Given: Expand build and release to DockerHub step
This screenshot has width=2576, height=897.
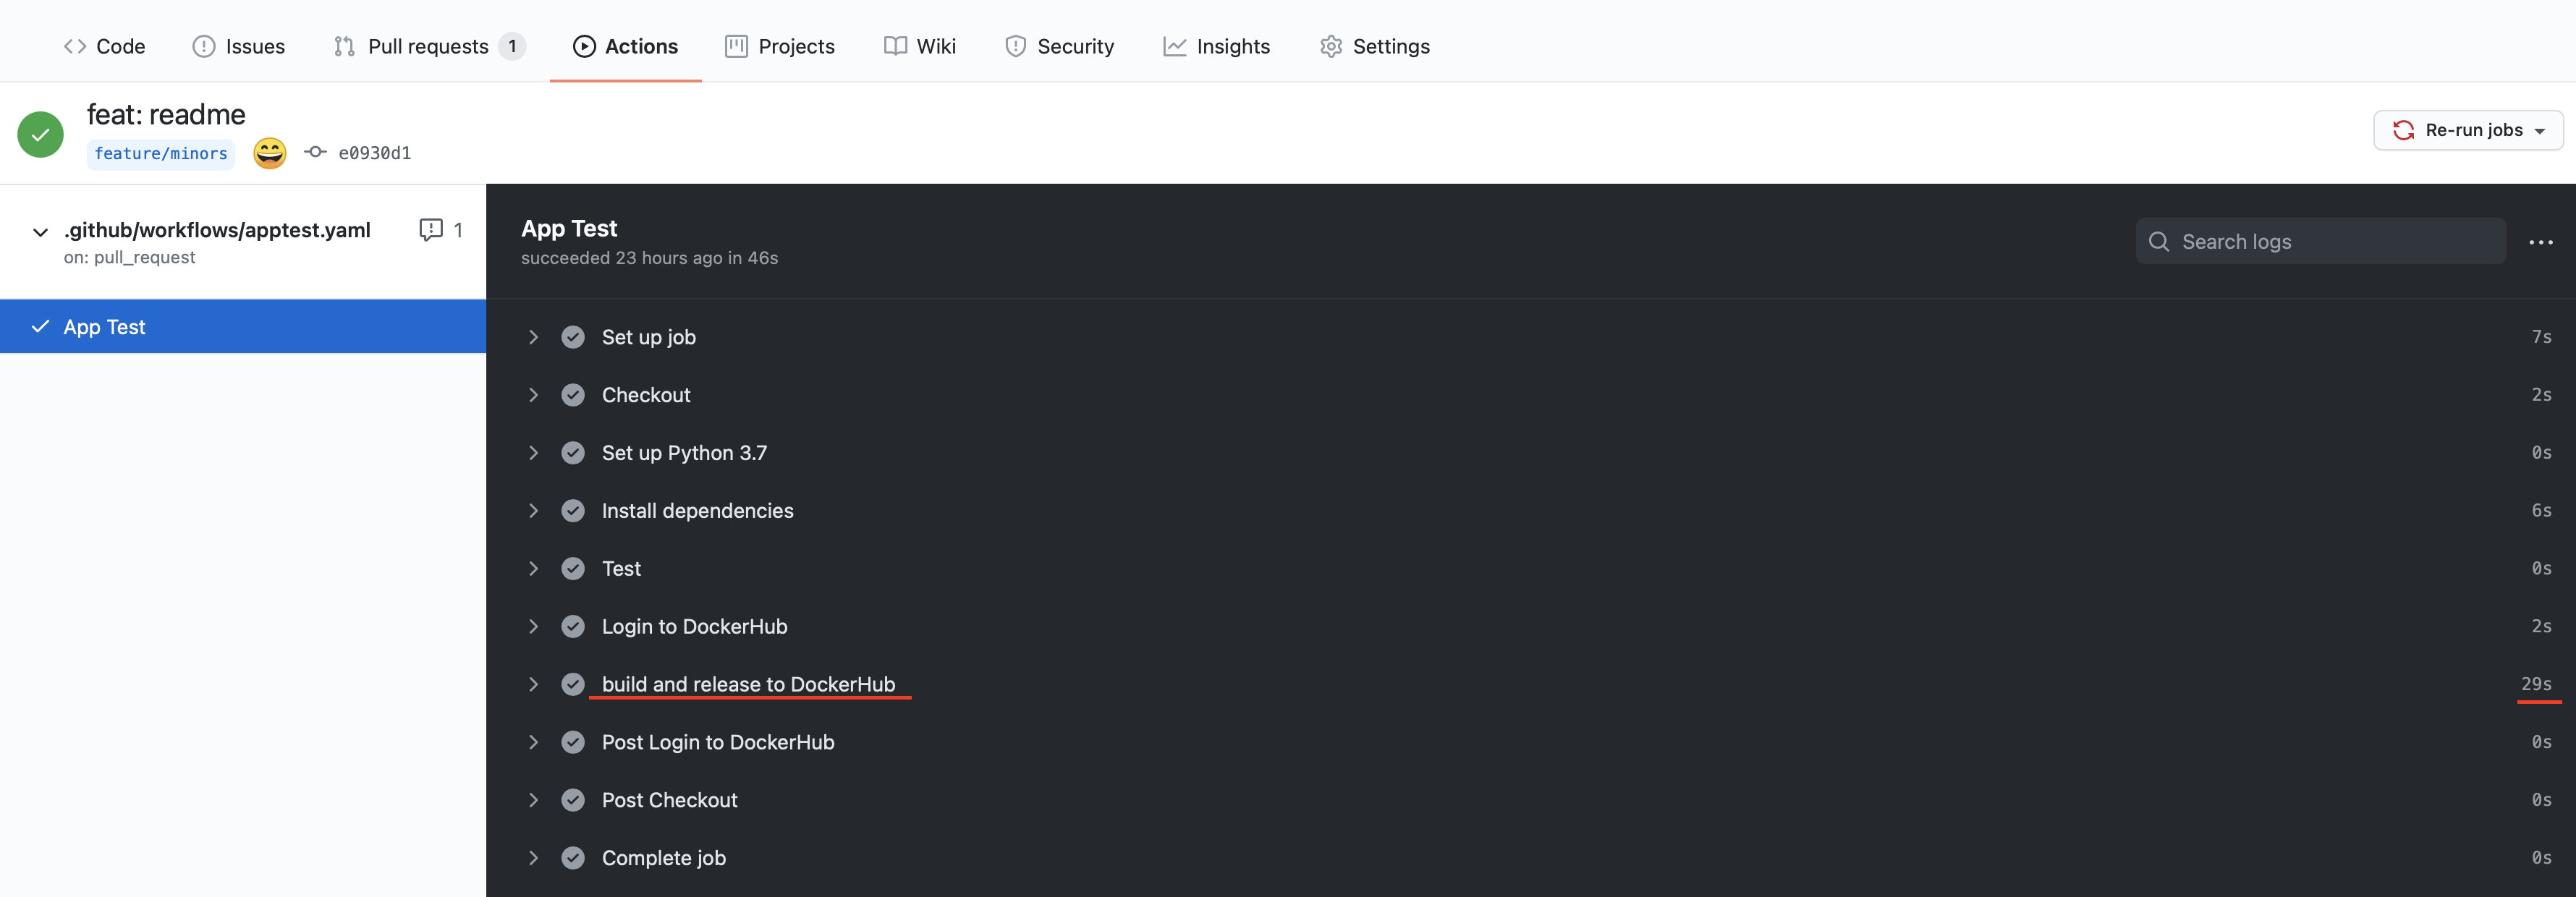Looking at the screenshot, I should [533, 684].
